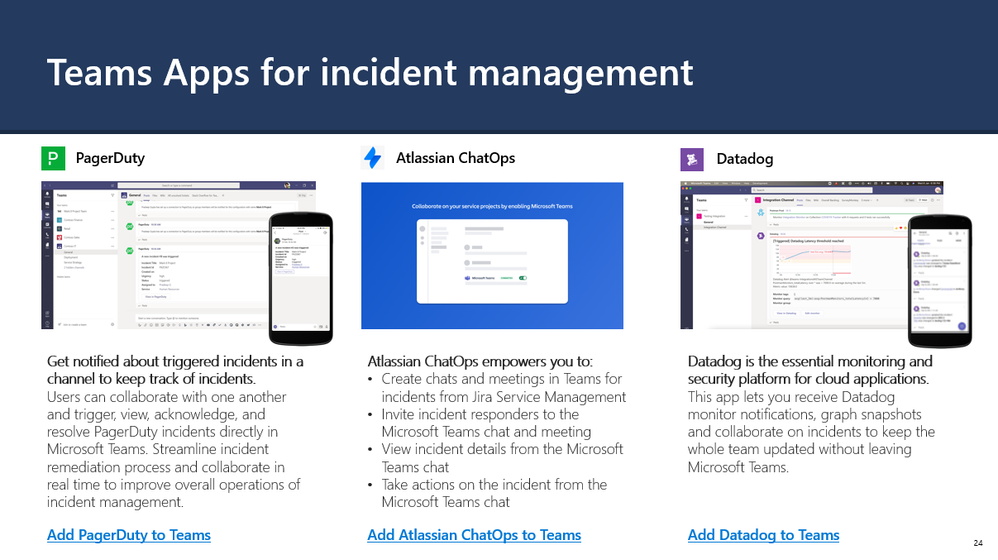Click the slide title 'Teams Apps for incident management'
This screenshot has width=998, height=560.
[370, 73]
